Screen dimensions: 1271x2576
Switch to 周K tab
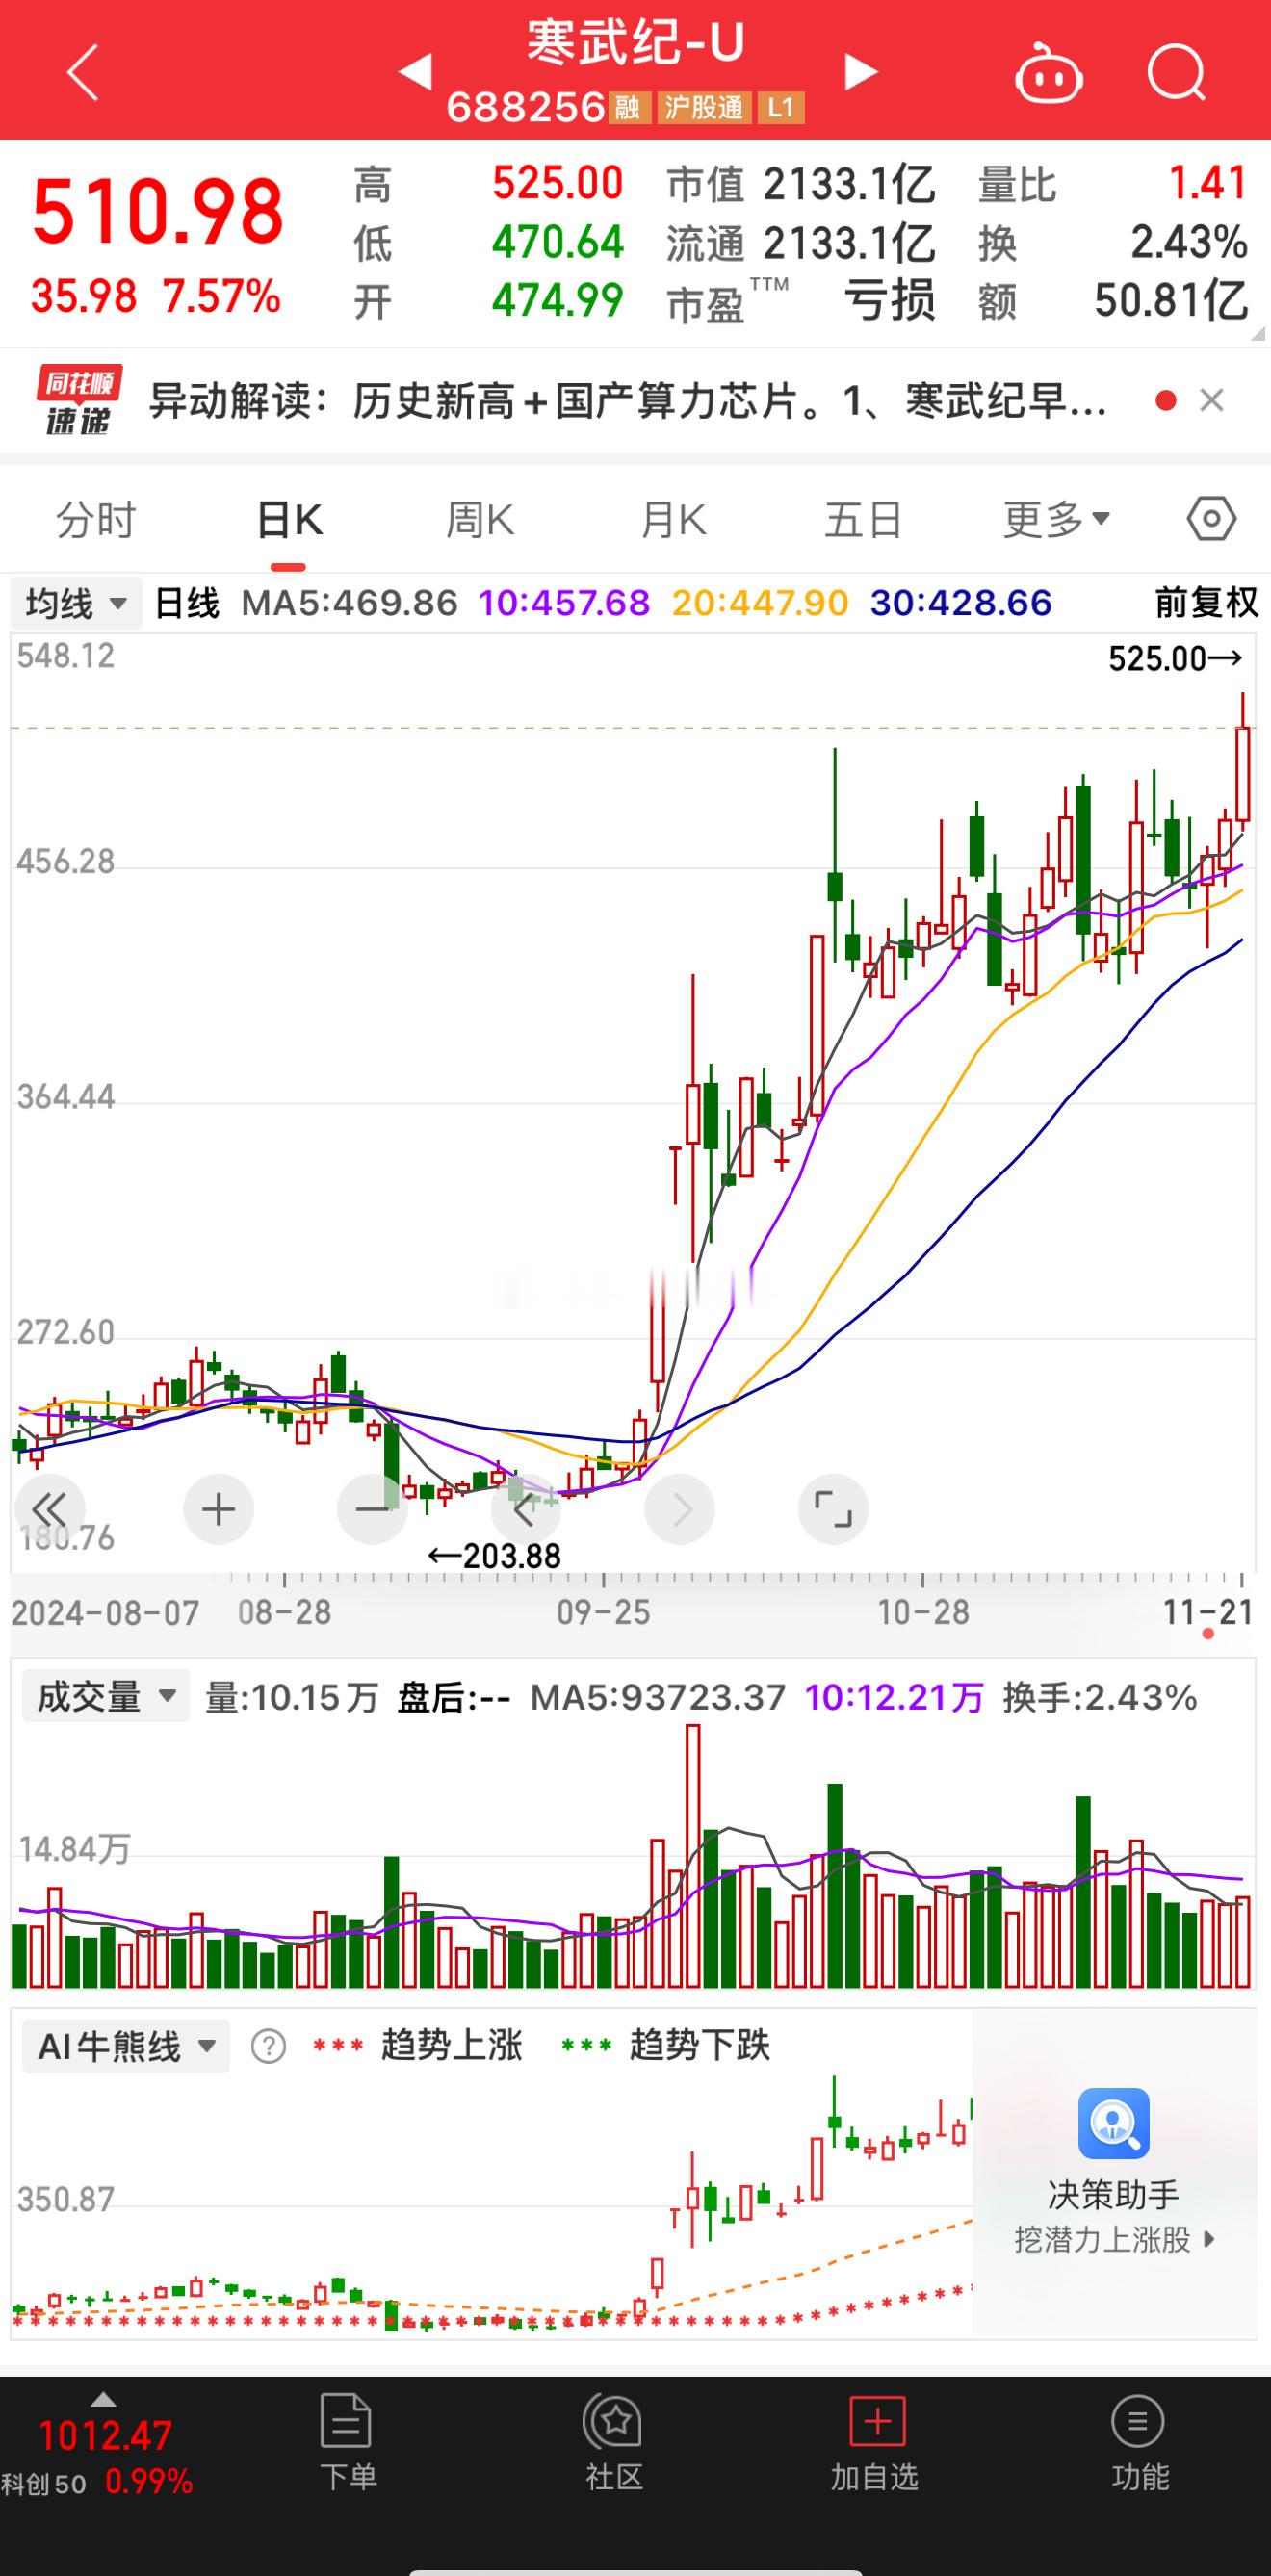480,520
